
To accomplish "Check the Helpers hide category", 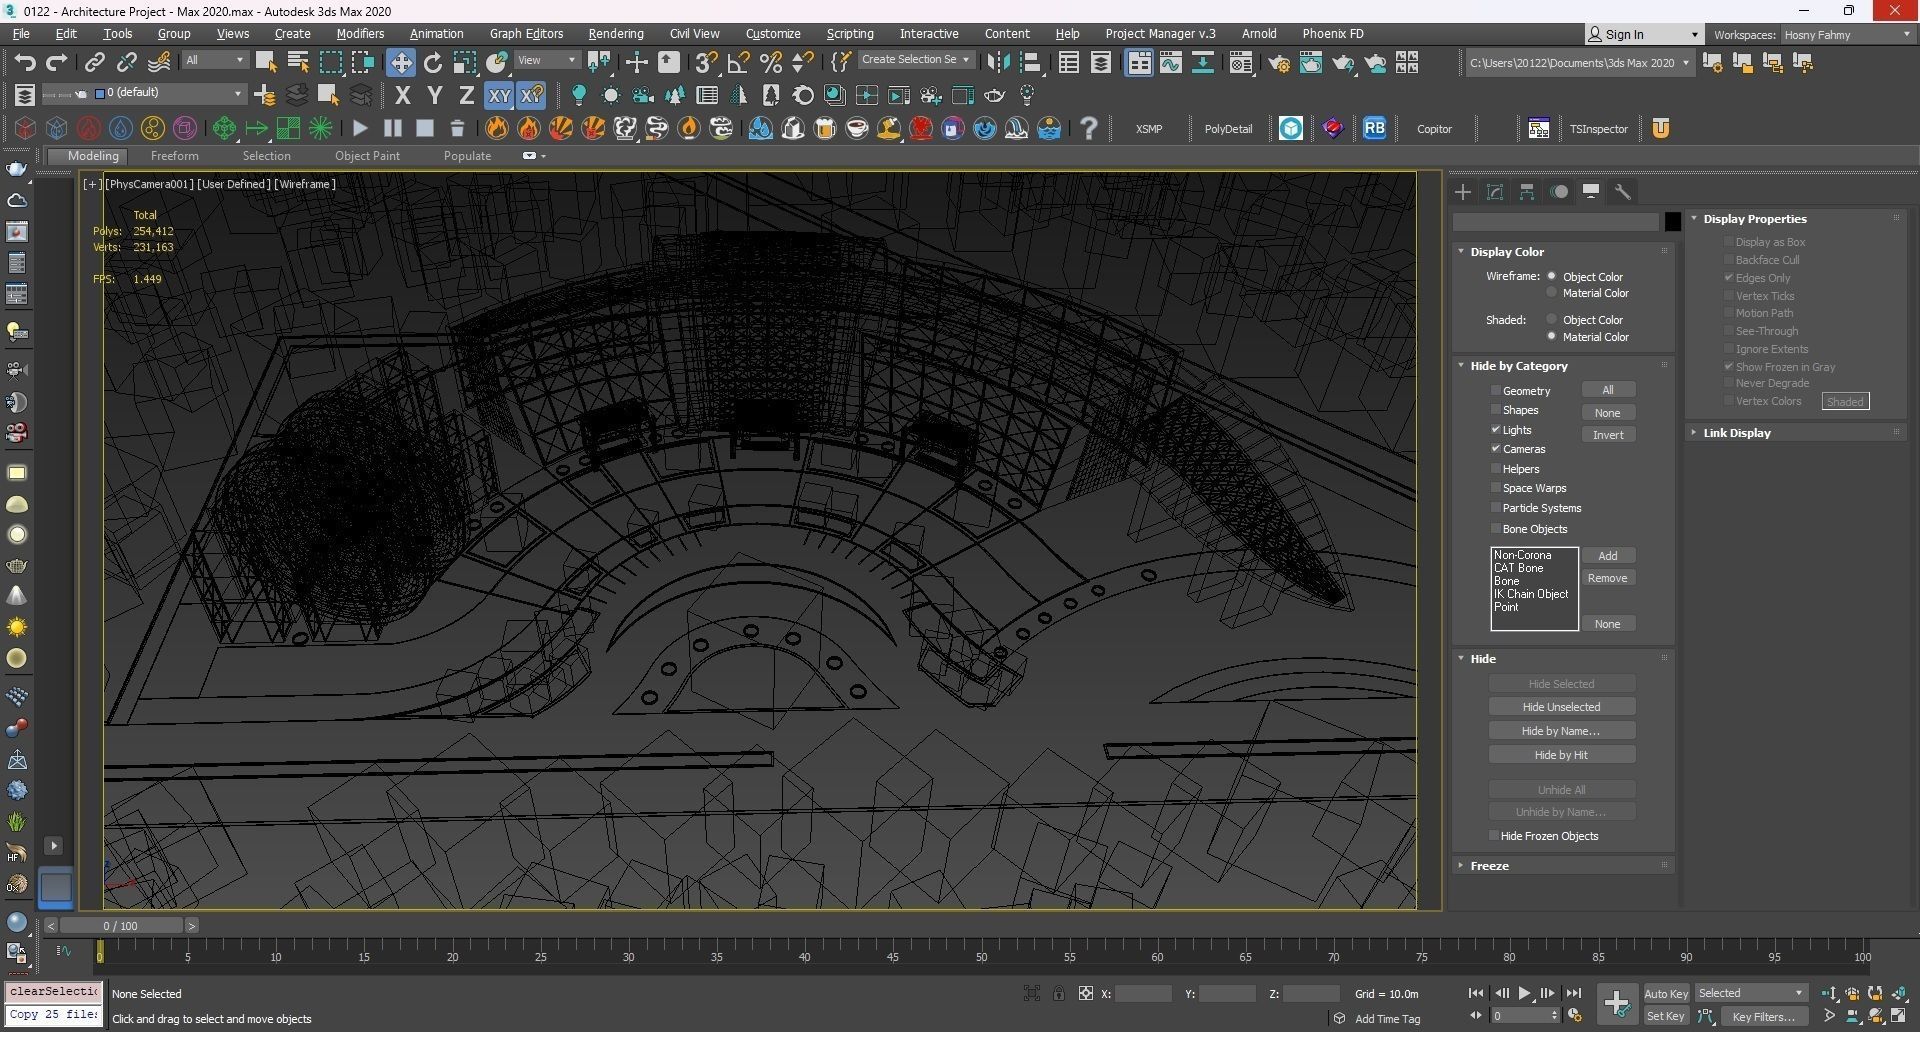I will (1496, 469).
